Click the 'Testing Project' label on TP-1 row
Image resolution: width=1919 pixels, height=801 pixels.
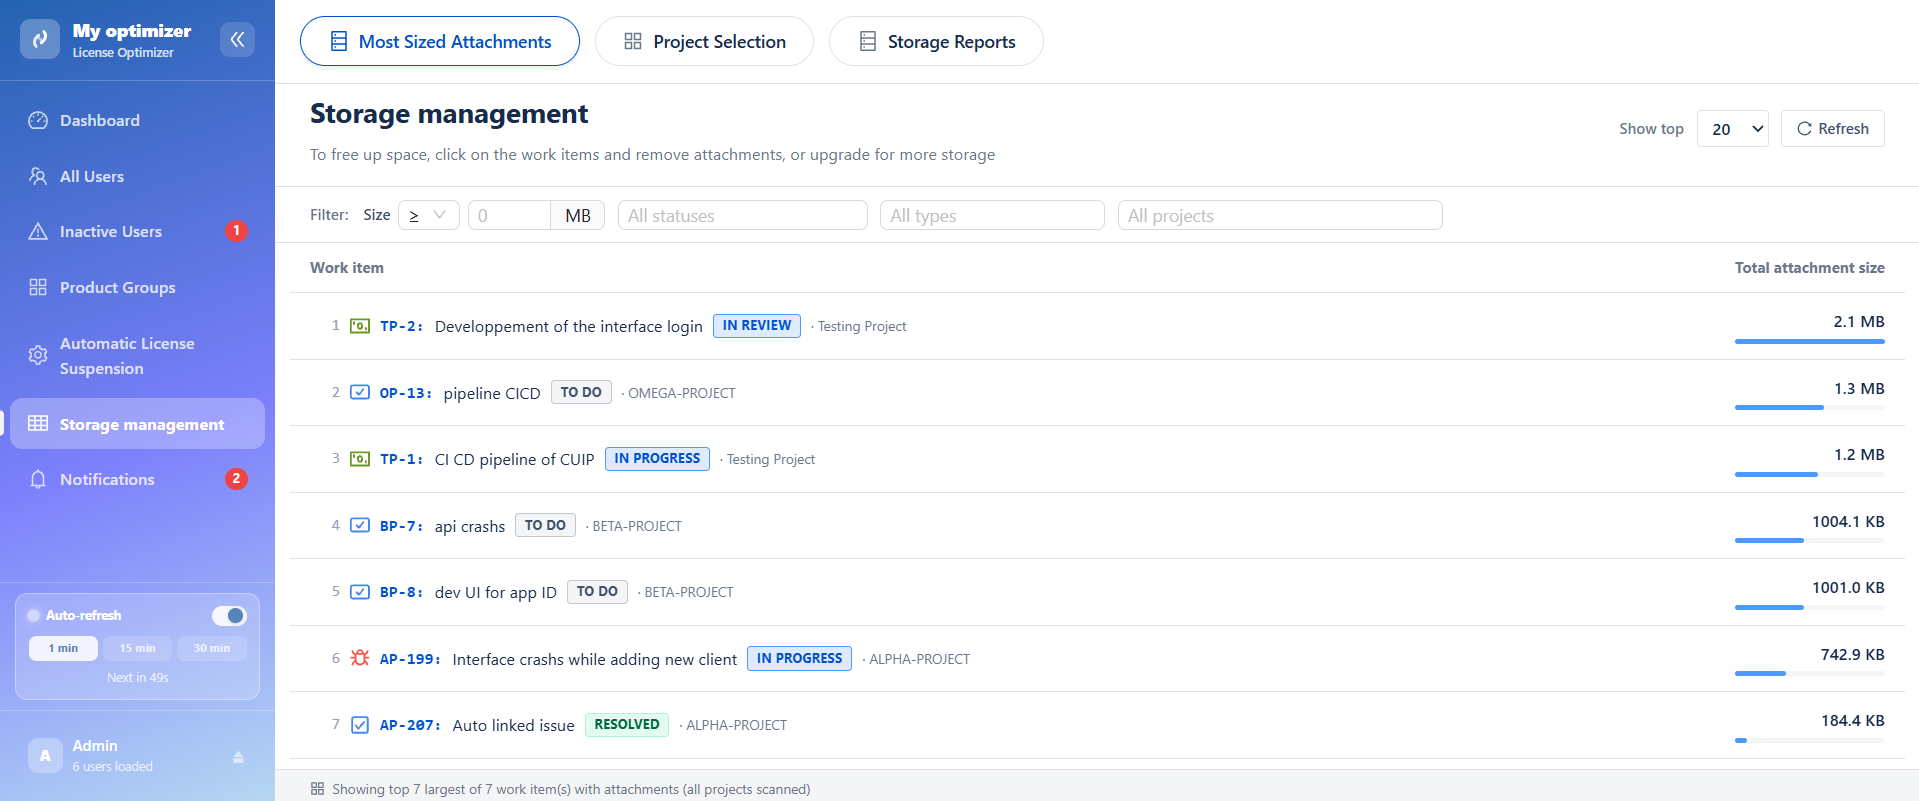click(770, 459)
